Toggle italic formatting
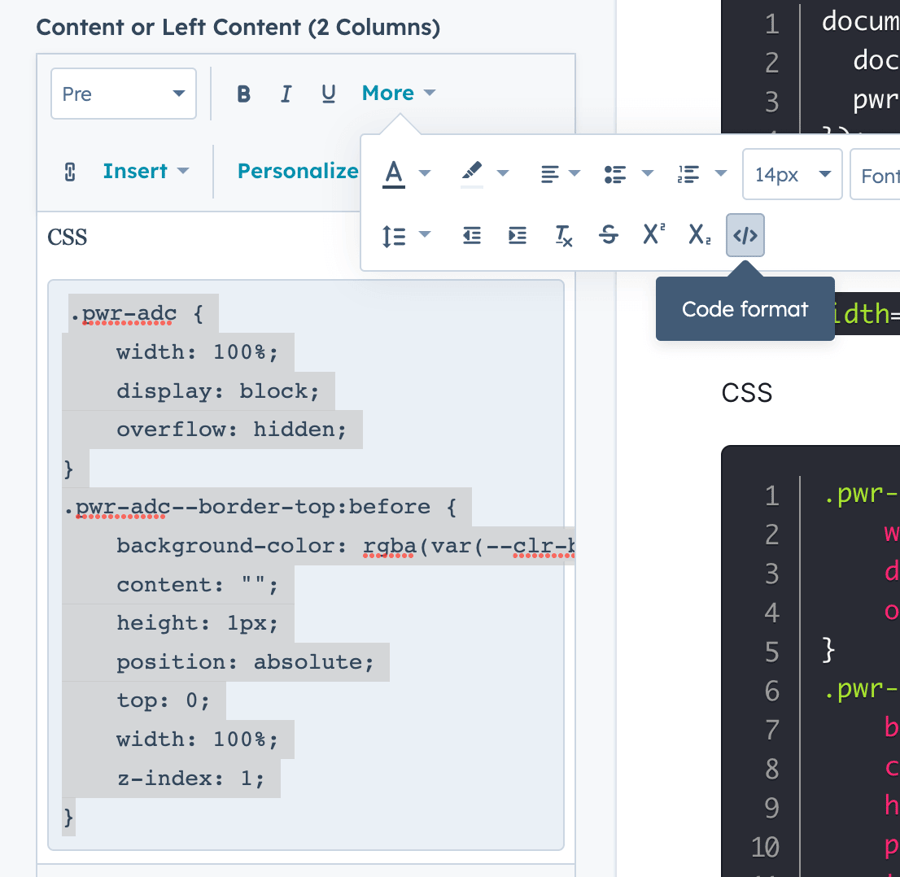 tap(286, 93)
